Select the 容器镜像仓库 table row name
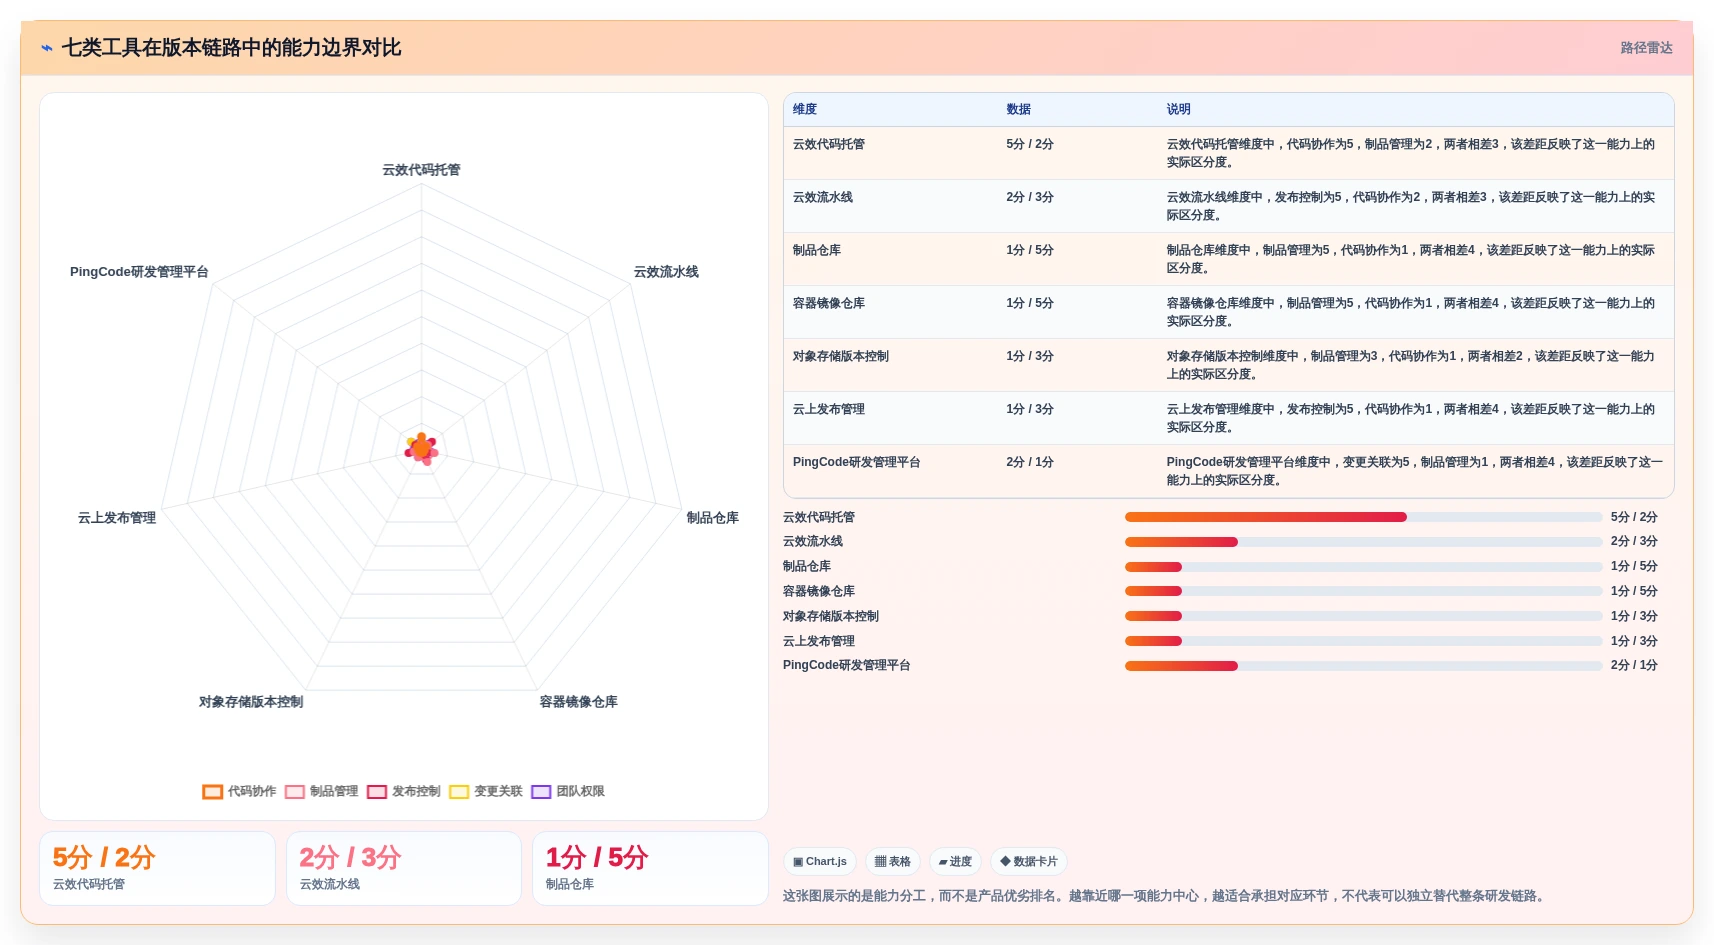This screenshot has height=945, width=1714. coord(829,303)
